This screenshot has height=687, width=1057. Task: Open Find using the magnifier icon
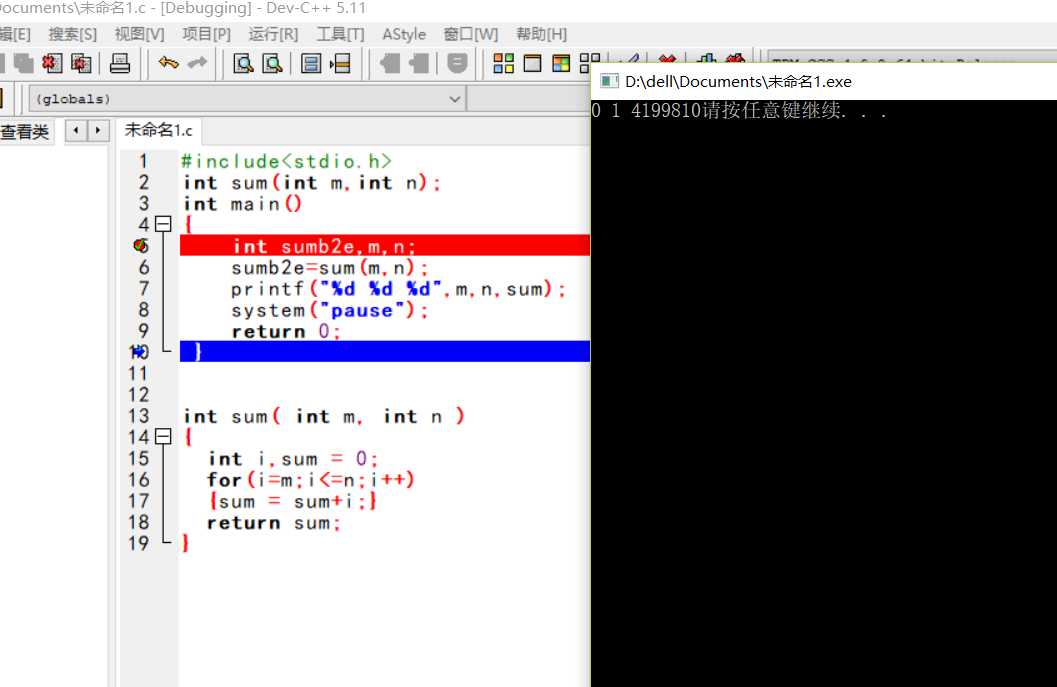pos(243,63)
